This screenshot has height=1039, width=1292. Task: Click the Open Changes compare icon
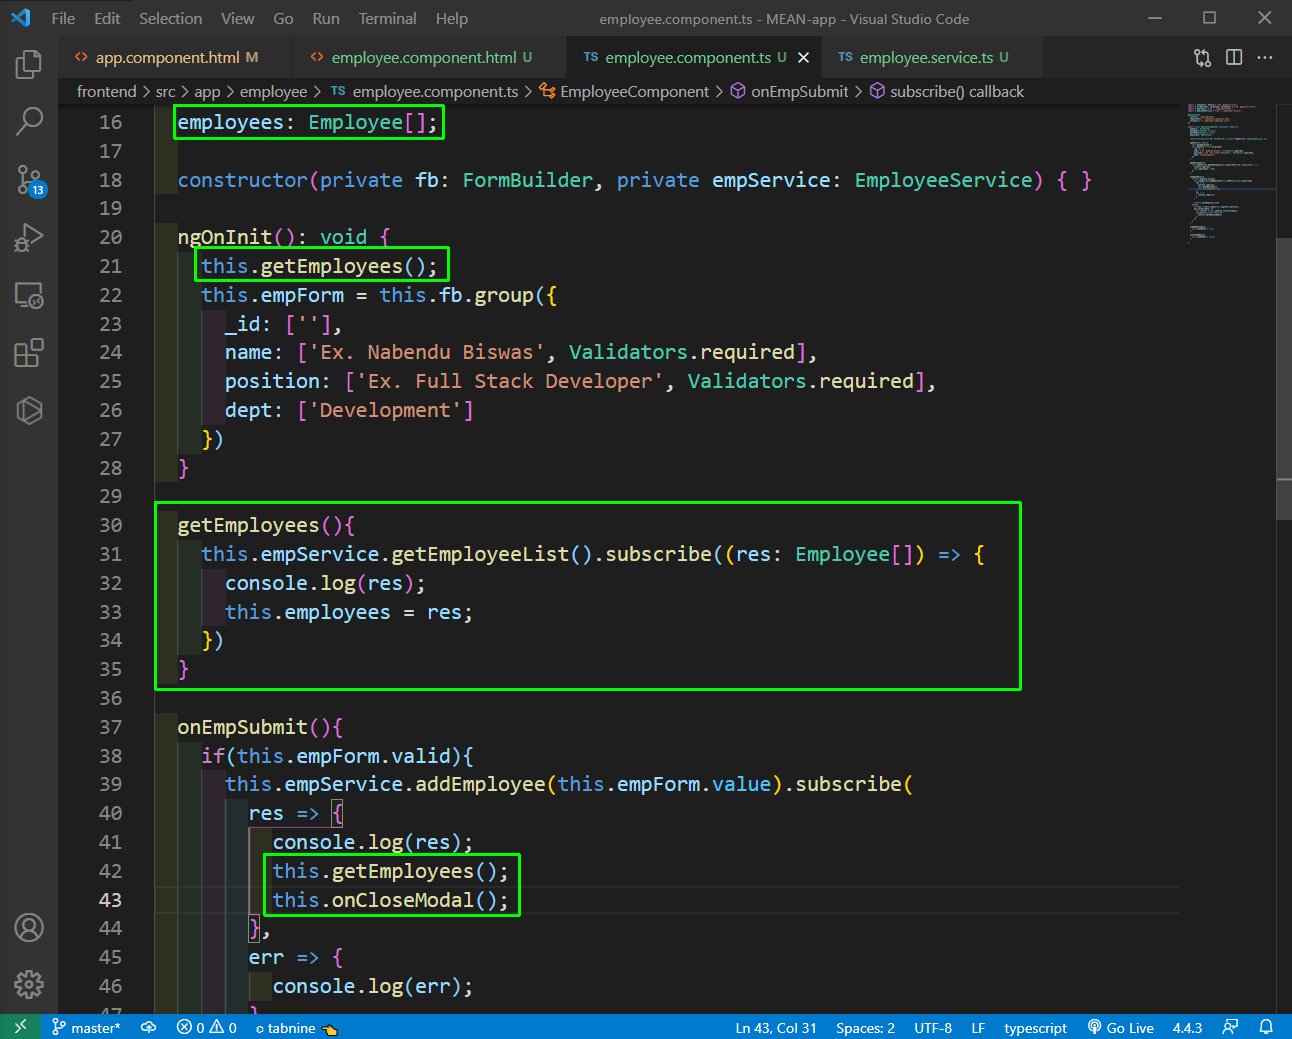1202,58
